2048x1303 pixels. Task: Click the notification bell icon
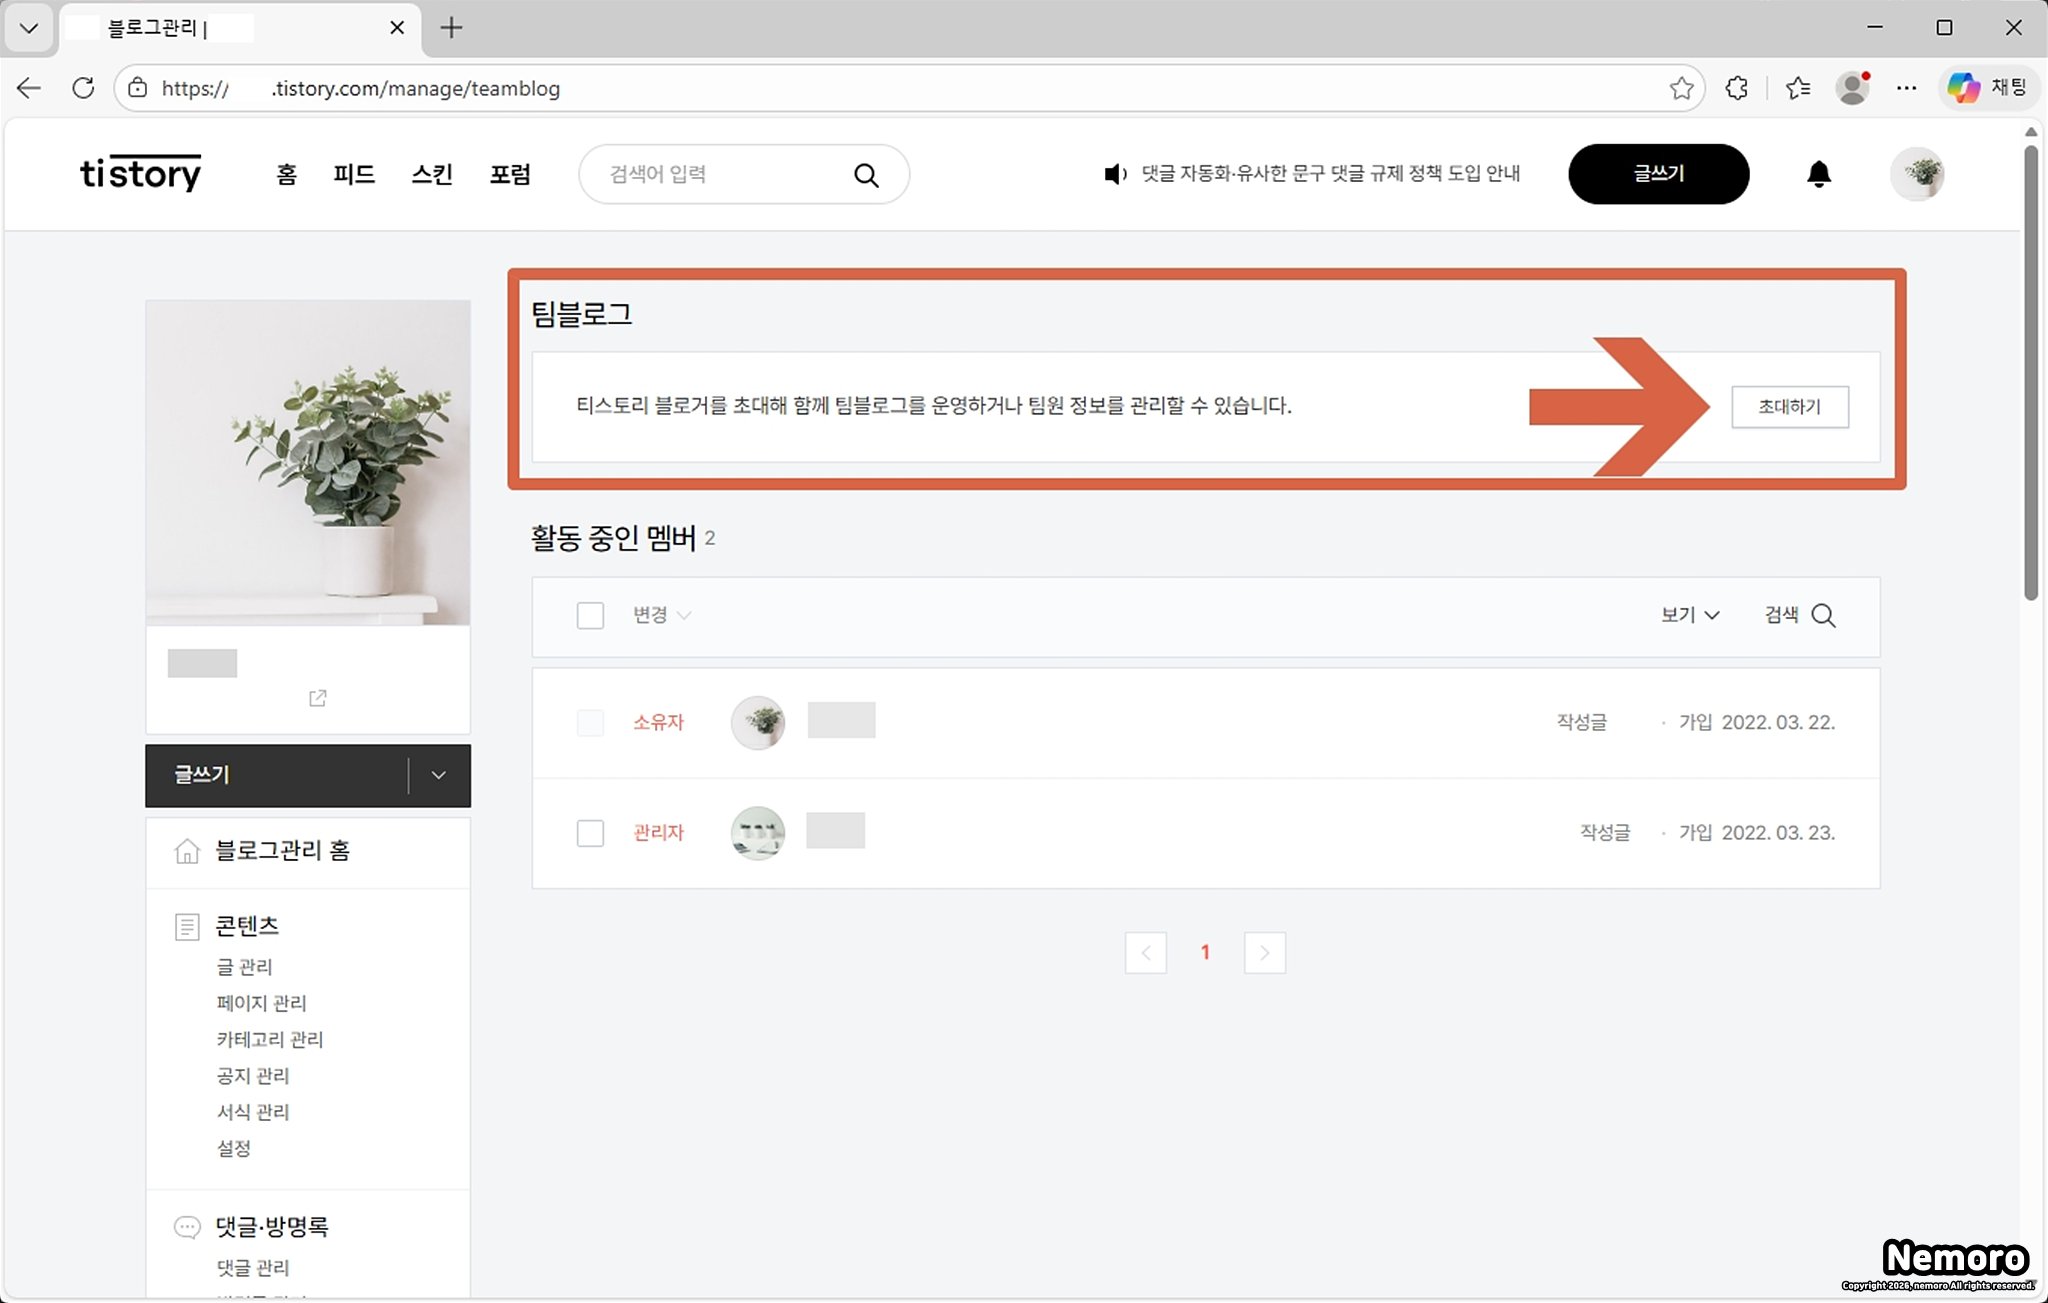[1818, 174]
